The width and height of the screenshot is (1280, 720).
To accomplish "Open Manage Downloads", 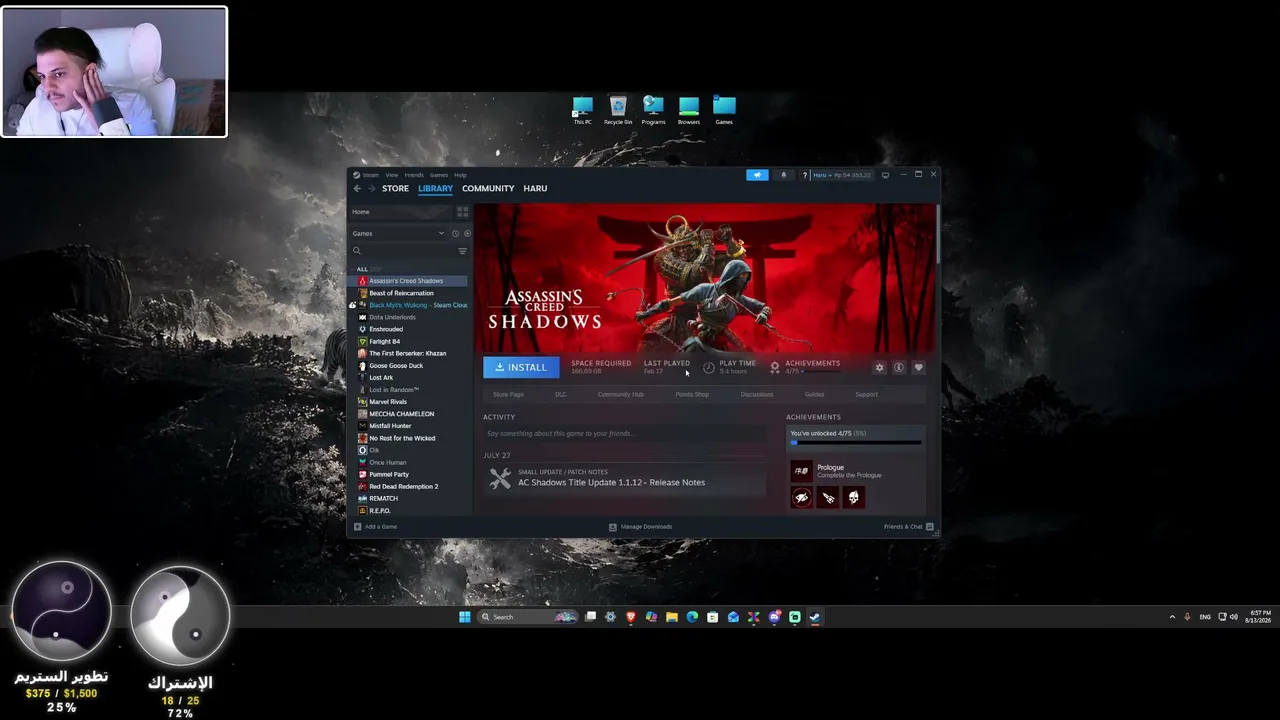I will click(641, 526).
